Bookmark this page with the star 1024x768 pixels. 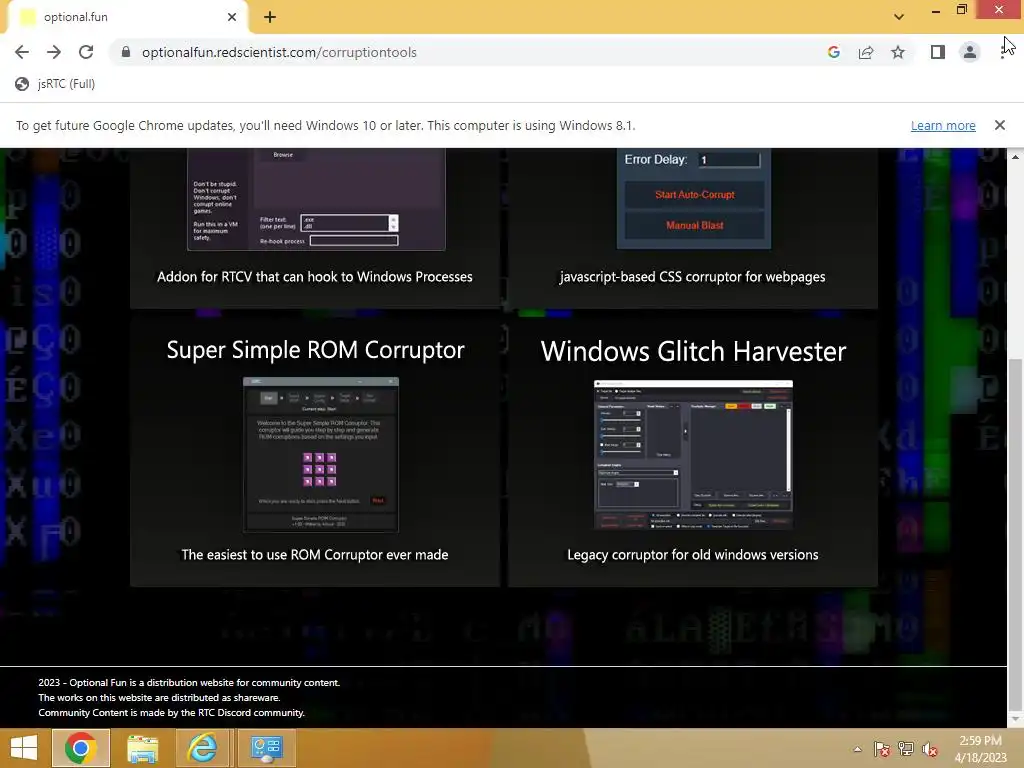click(898, 52)
